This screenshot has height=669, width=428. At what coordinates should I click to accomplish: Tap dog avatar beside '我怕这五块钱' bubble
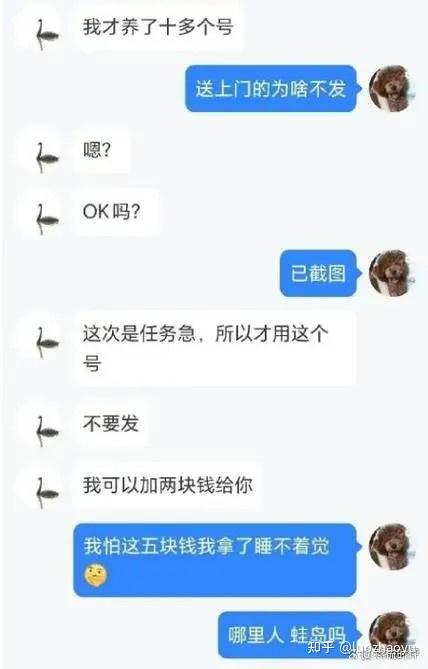tap(392, 547)
